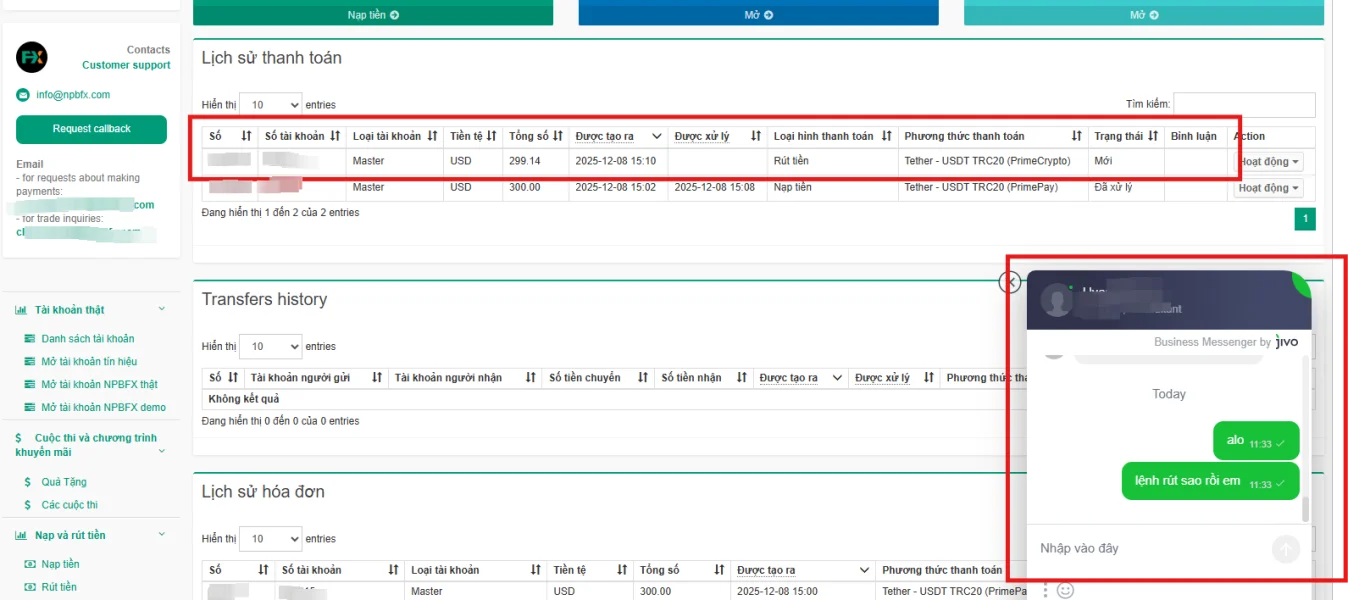Open Nạp tiền sidebar menu item
This screenshot has width=1348, height=600.
[x=60, y=564]
